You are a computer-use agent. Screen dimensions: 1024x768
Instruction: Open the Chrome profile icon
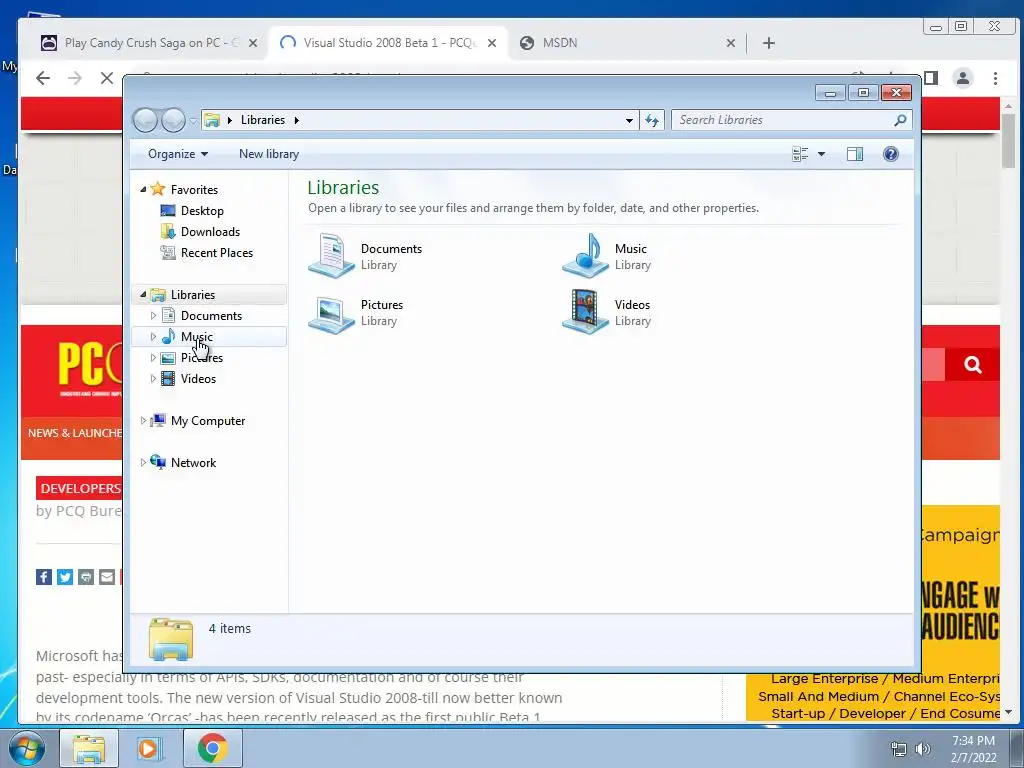(963, 78)
